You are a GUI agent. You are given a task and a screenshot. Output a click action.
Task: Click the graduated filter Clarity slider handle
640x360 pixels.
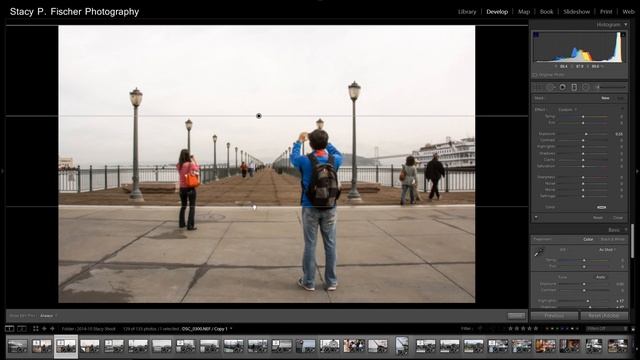coord(583,160)
